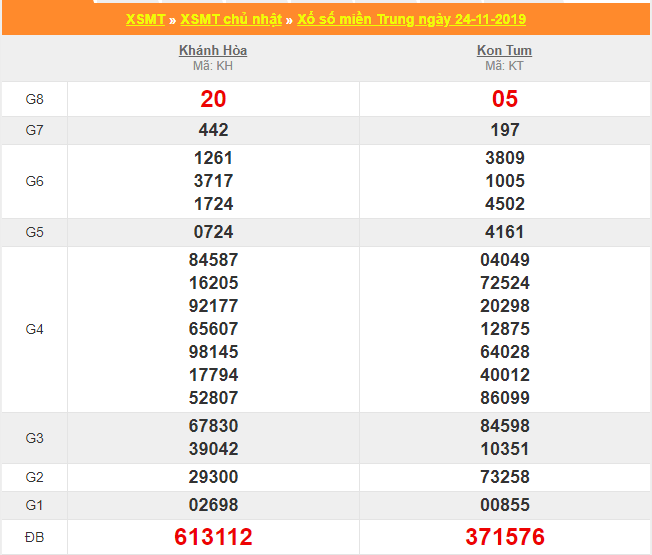
Task: Click the G1 number 00855
Action: 505,505
